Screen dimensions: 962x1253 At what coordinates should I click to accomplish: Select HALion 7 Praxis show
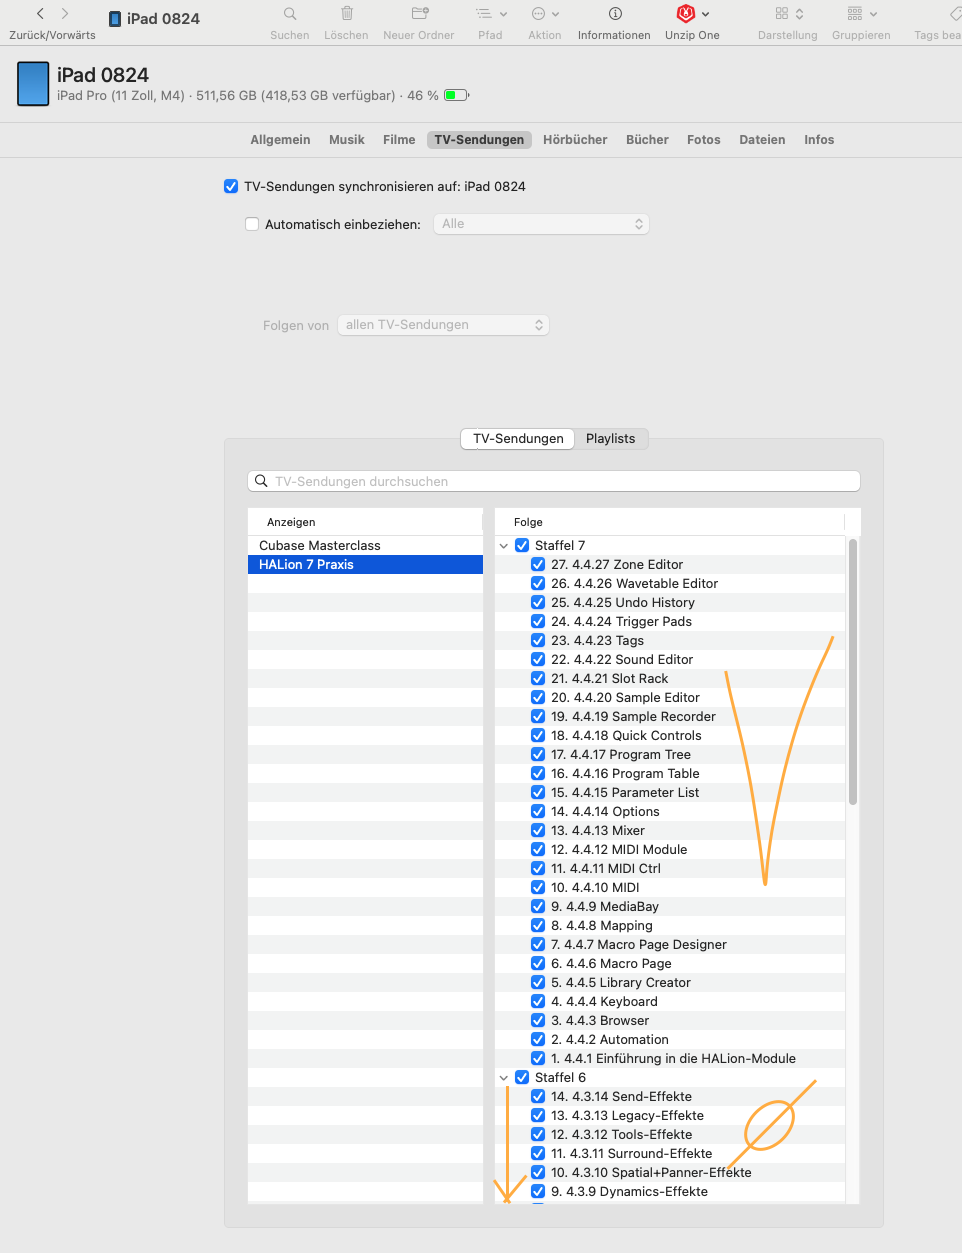(365, 564)
